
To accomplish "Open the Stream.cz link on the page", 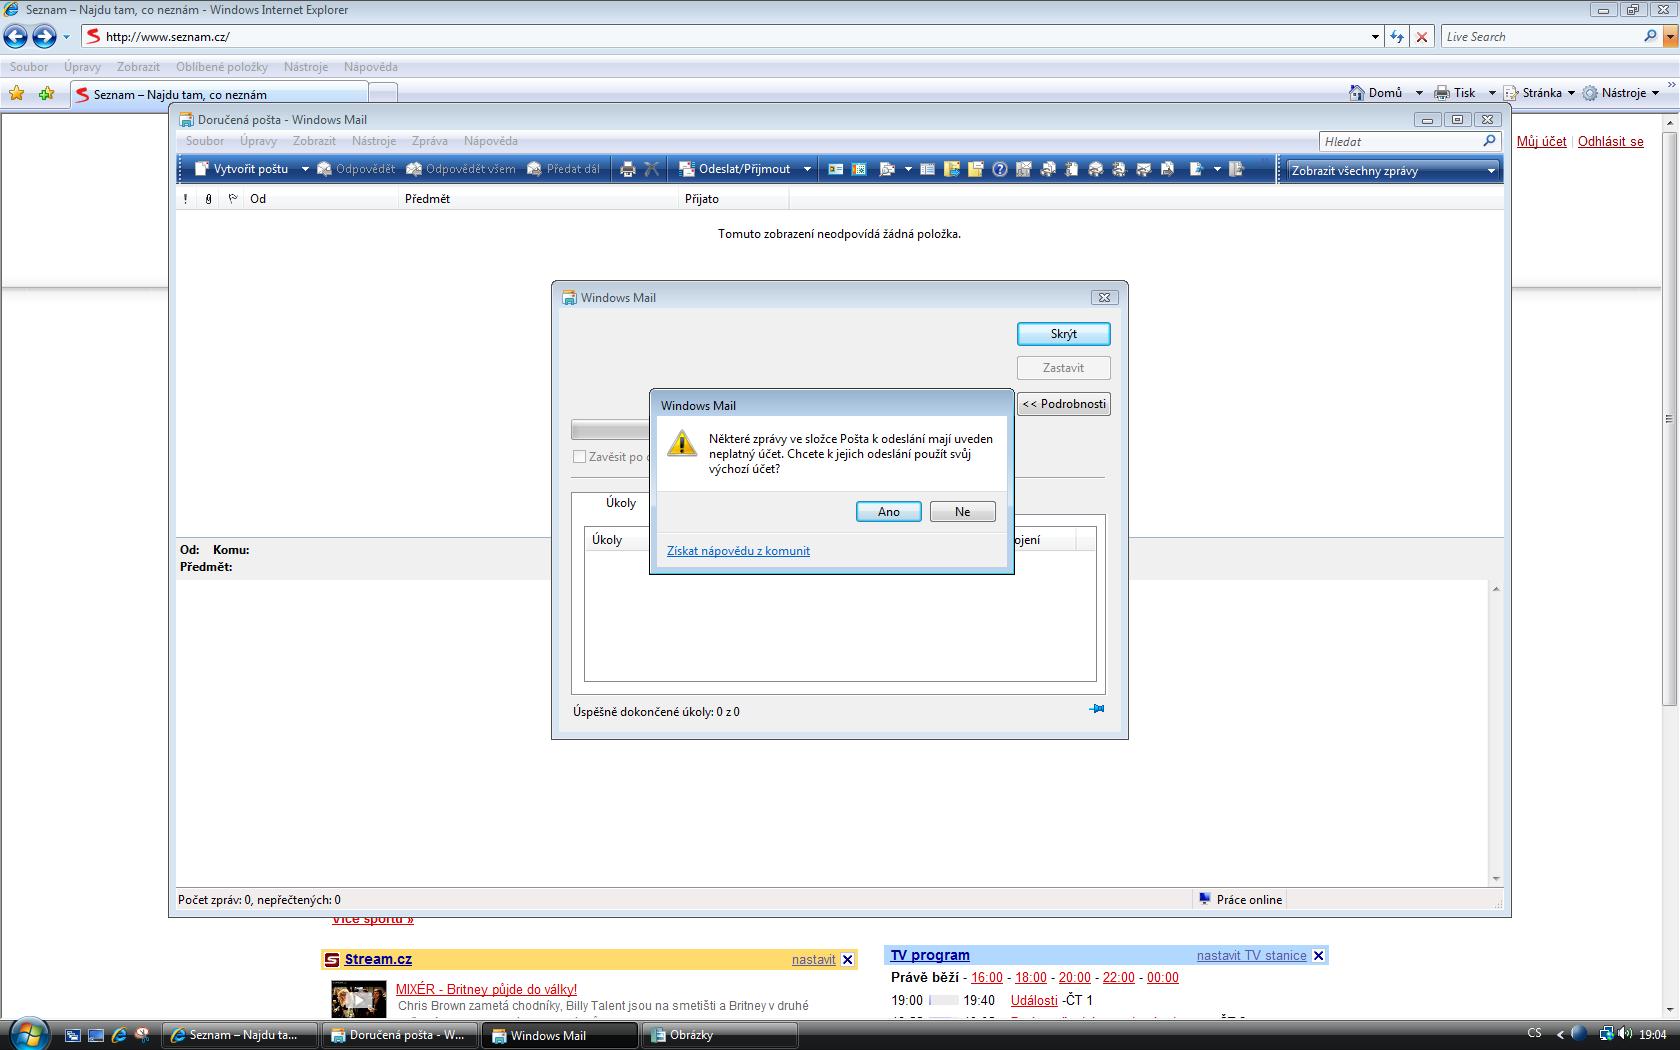I will tap(378, 959).
